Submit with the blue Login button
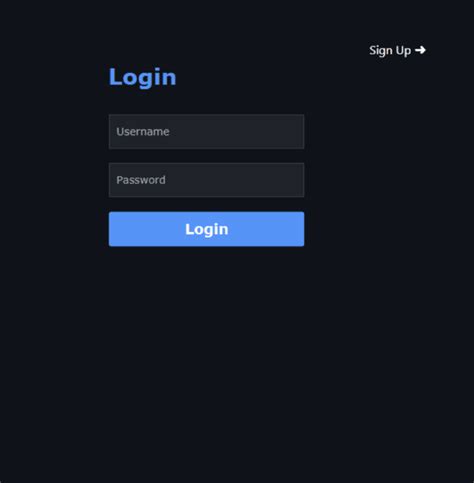 pyautogui.click(x=206, y=229)
